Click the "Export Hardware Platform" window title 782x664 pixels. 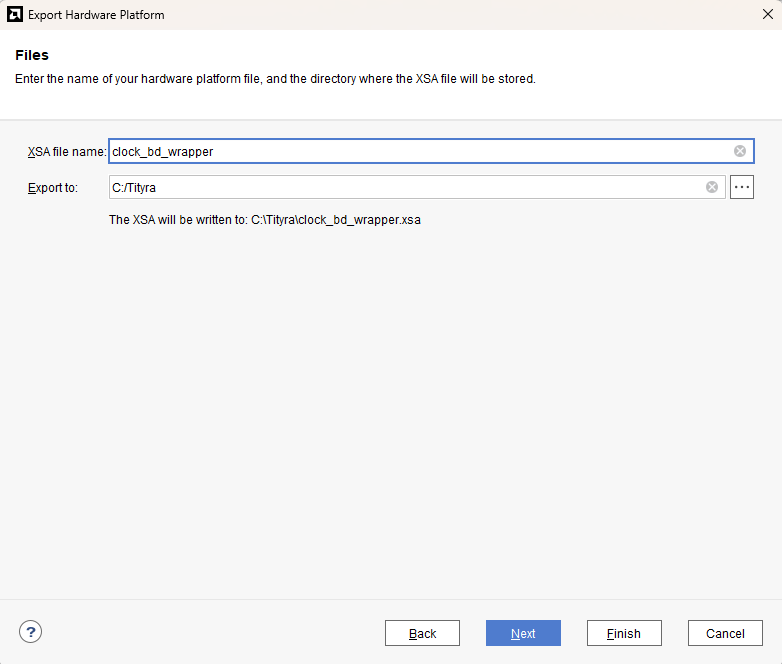(96, 15)
